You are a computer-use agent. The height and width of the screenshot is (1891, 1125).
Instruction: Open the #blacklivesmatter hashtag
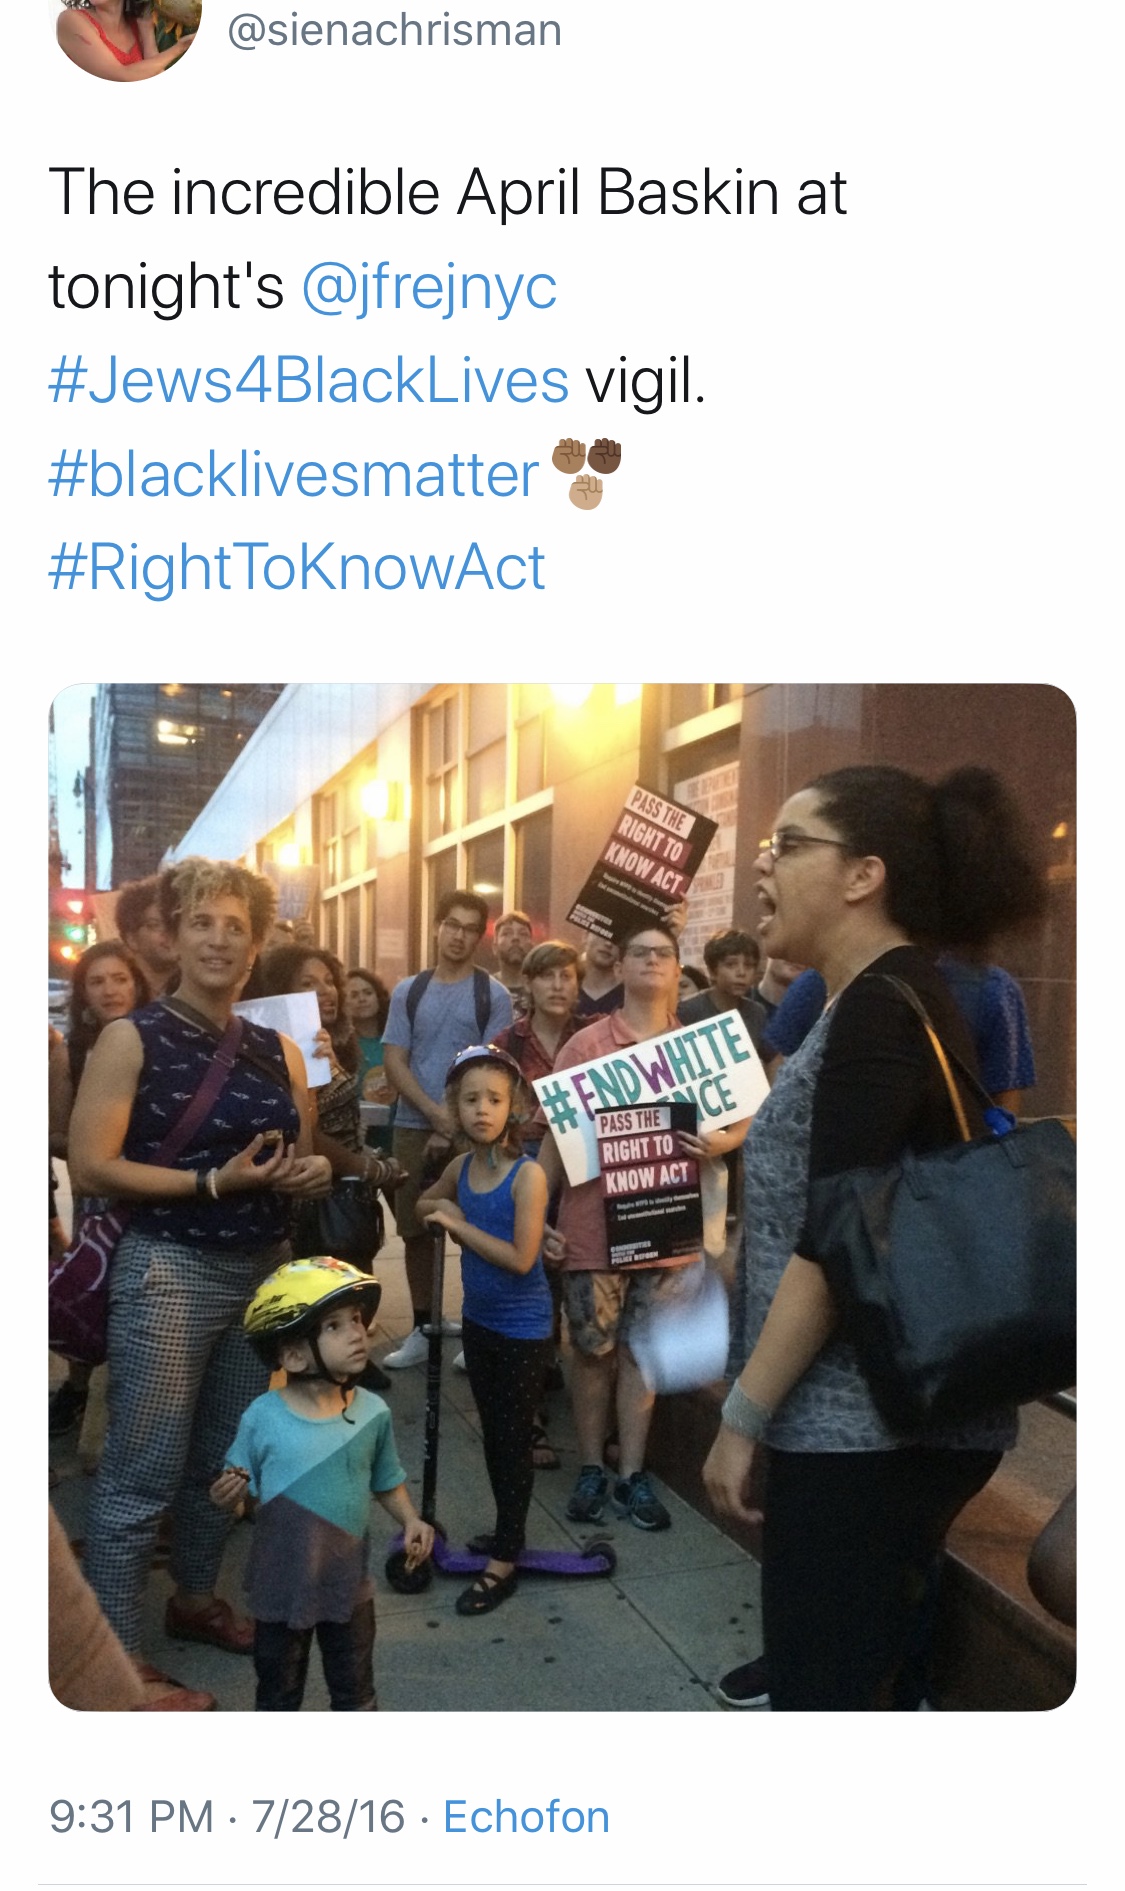click(x=294, y=474)
